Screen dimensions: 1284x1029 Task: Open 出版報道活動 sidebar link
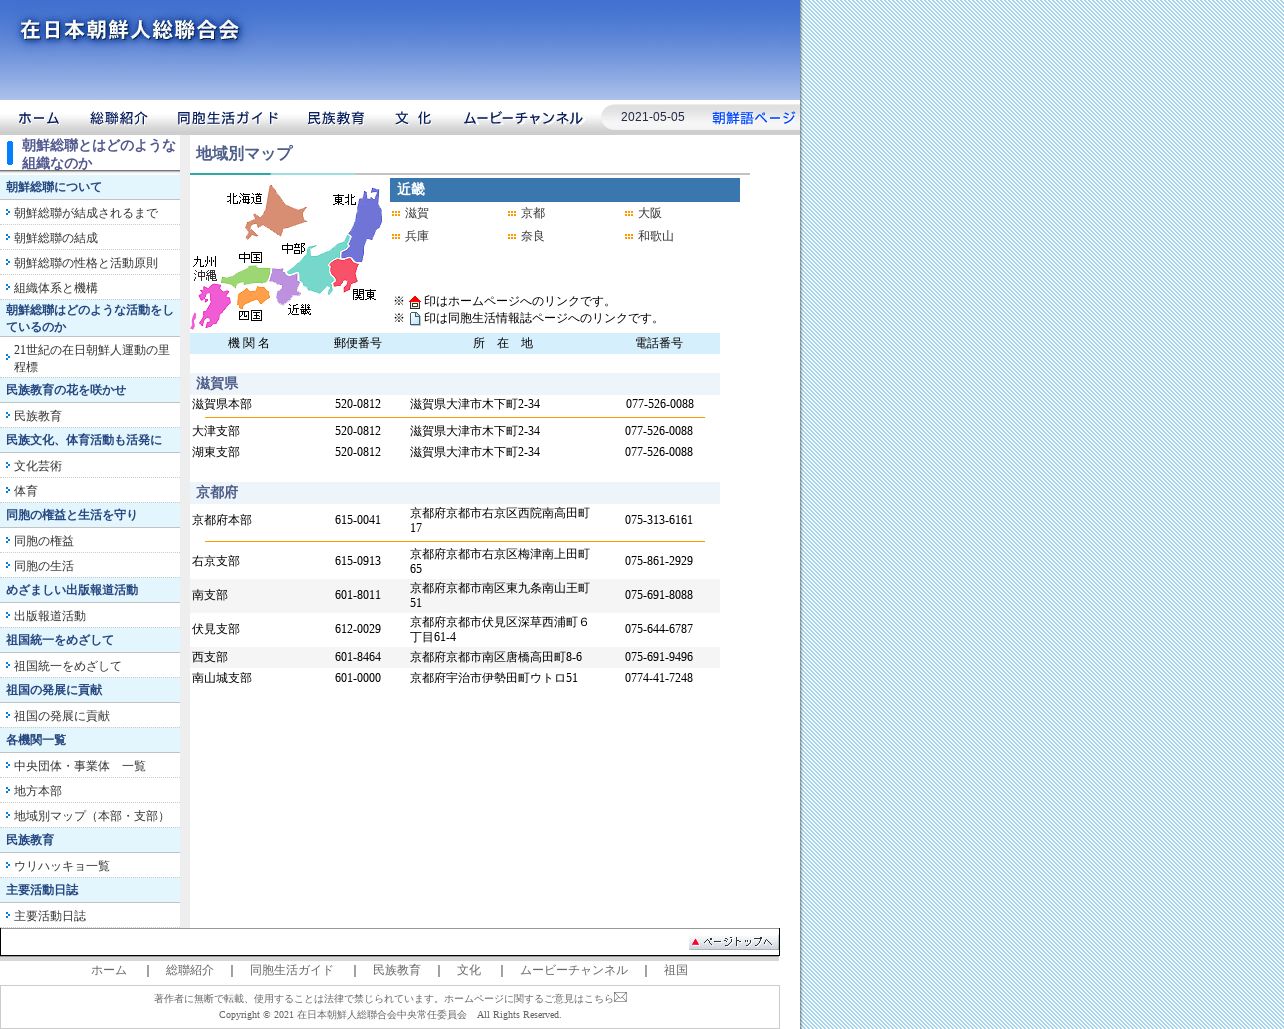point(50,616)
